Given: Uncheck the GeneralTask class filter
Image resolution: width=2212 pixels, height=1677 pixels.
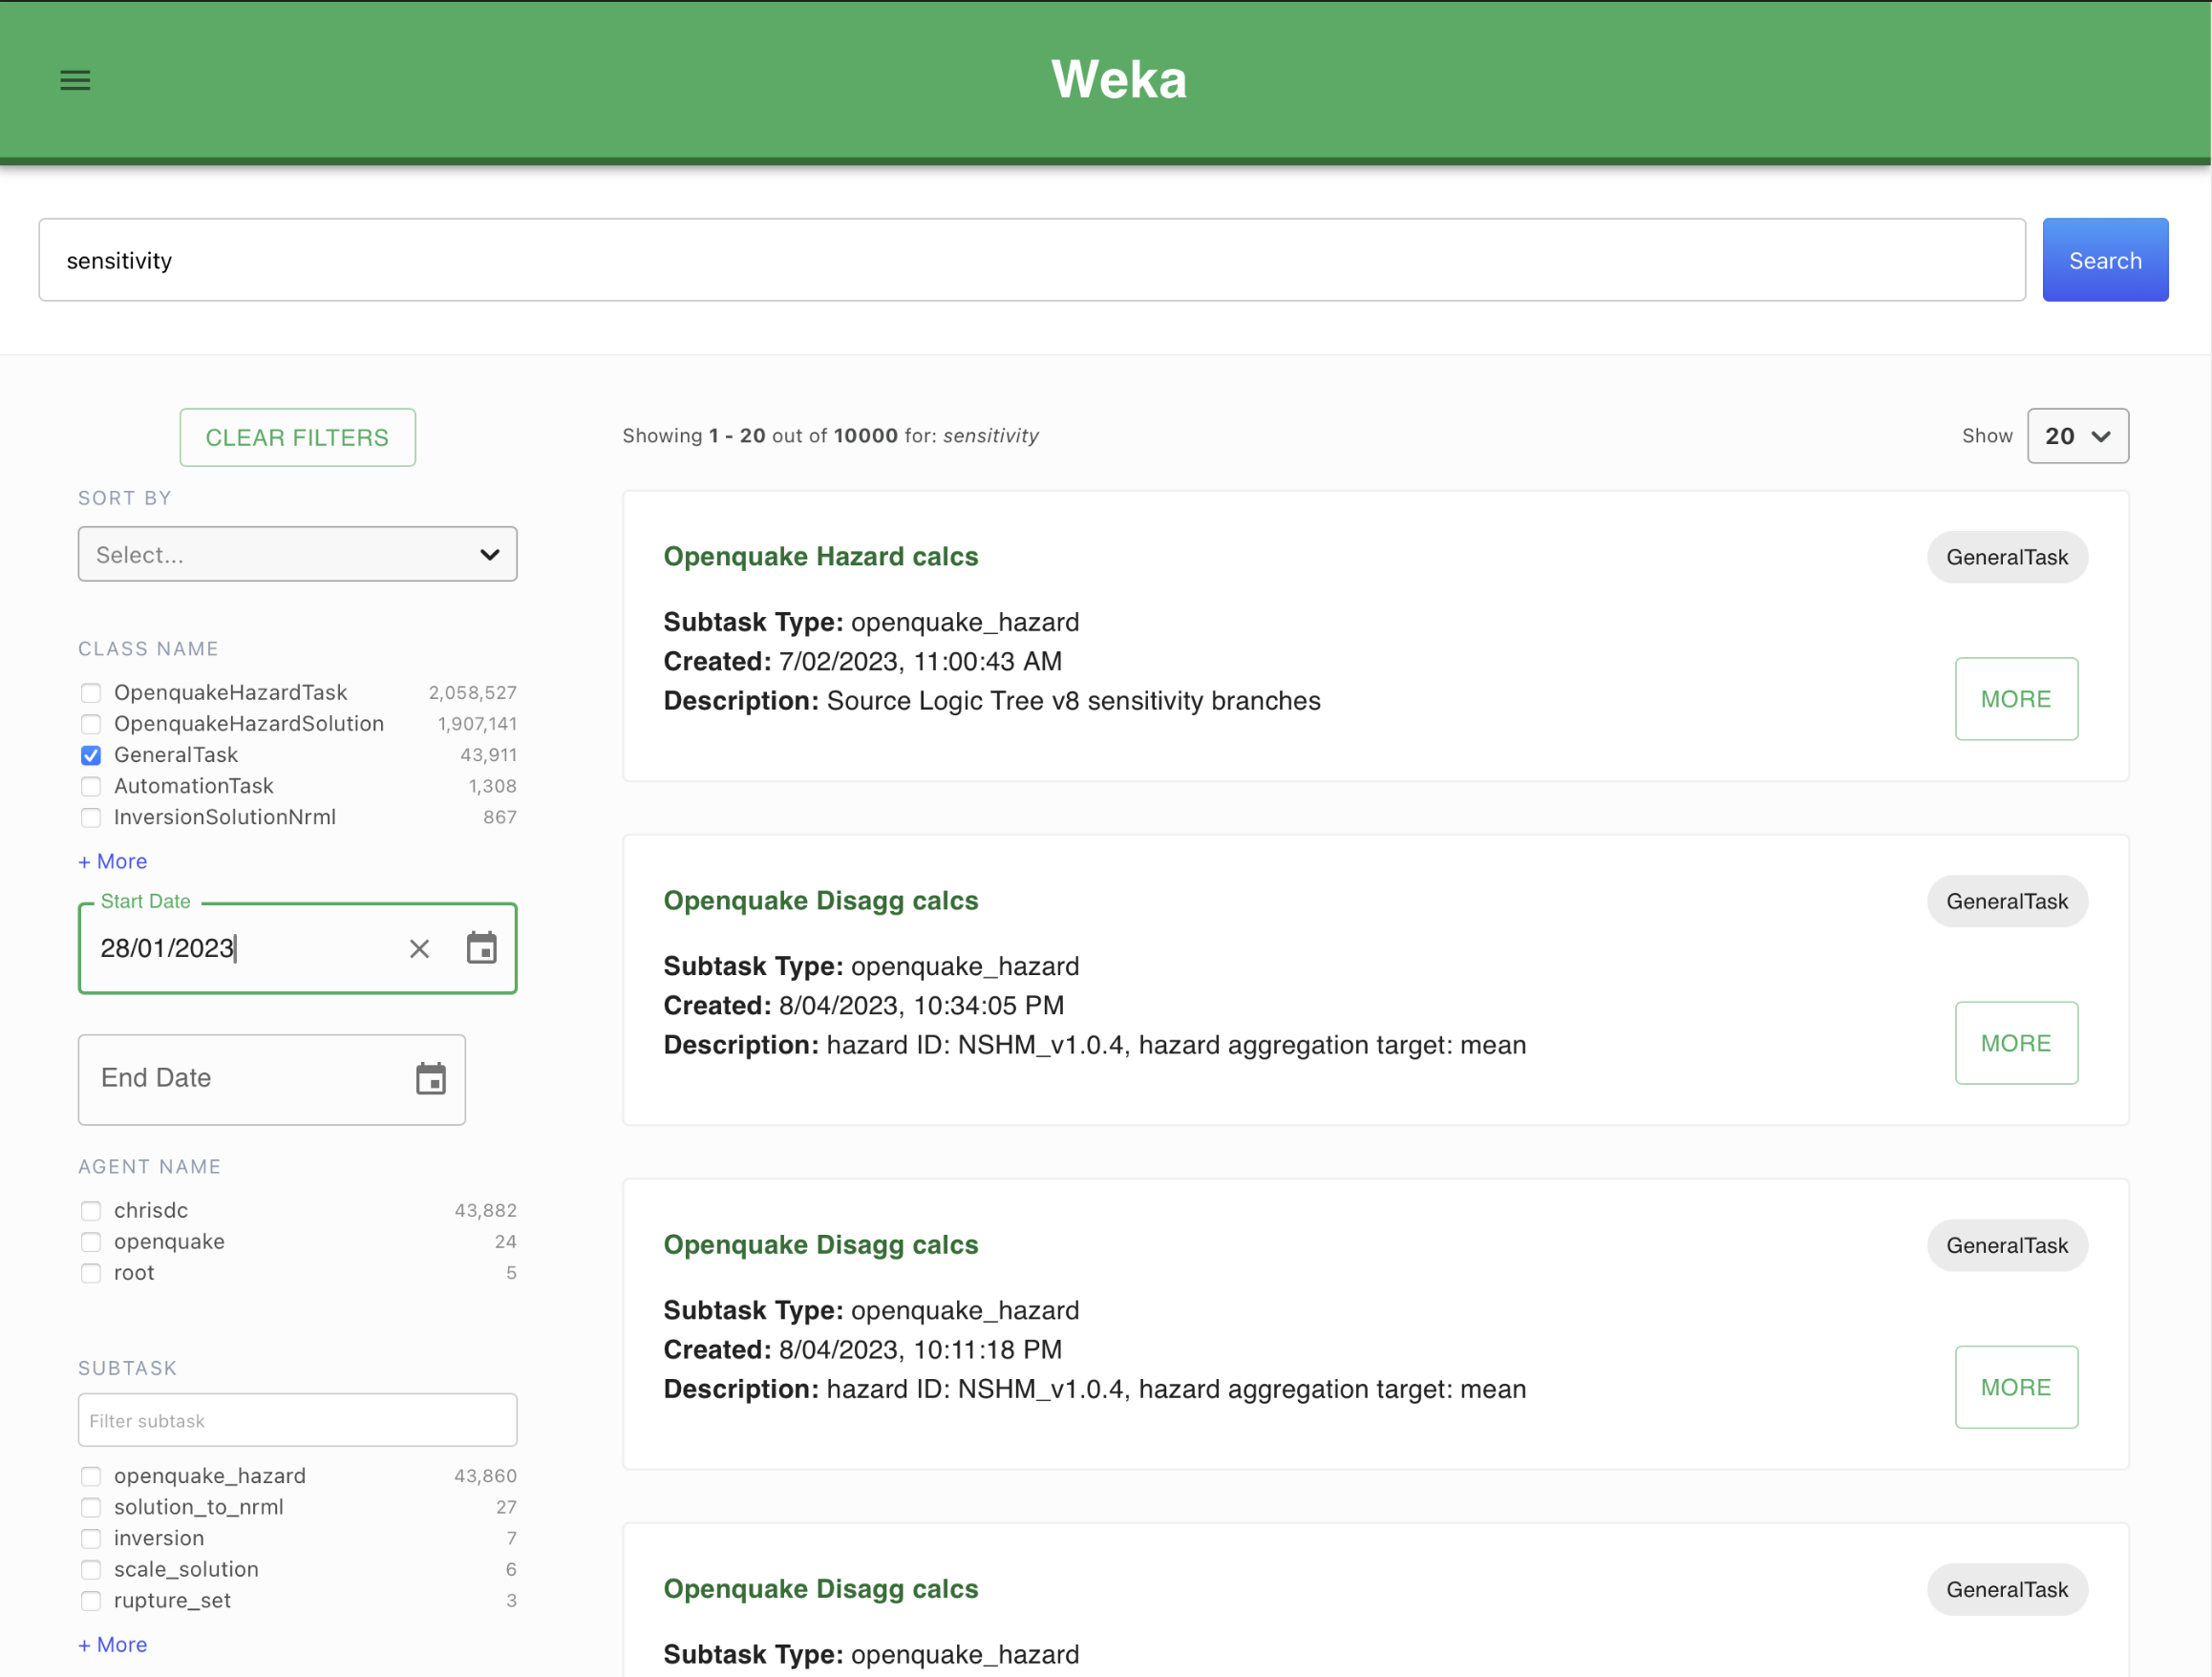Looking at the screenshot, I should click(x=91, y=755).
